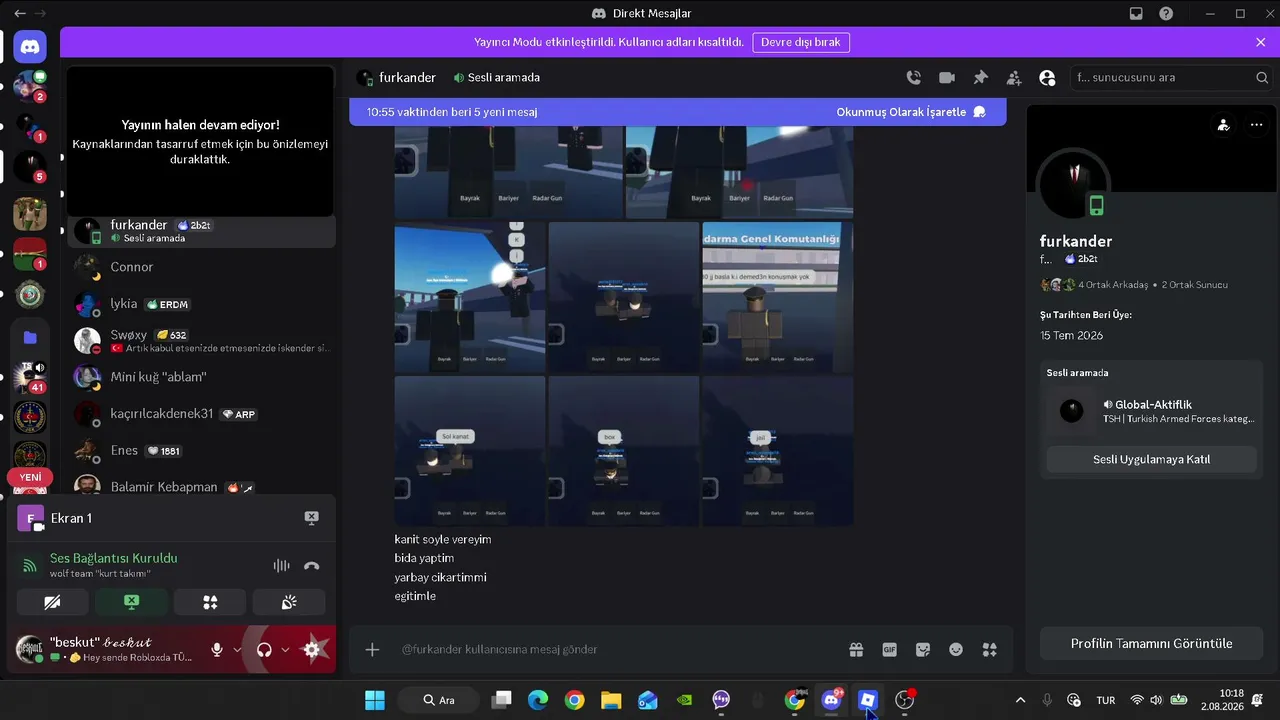Open Swøxy direct message
1280x720 pixels.
[x=202, y=340]
